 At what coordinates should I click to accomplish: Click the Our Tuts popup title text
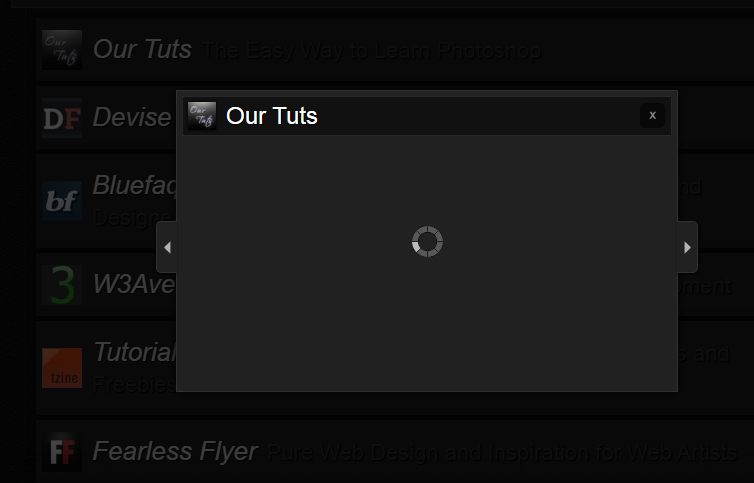coord(272,116)
